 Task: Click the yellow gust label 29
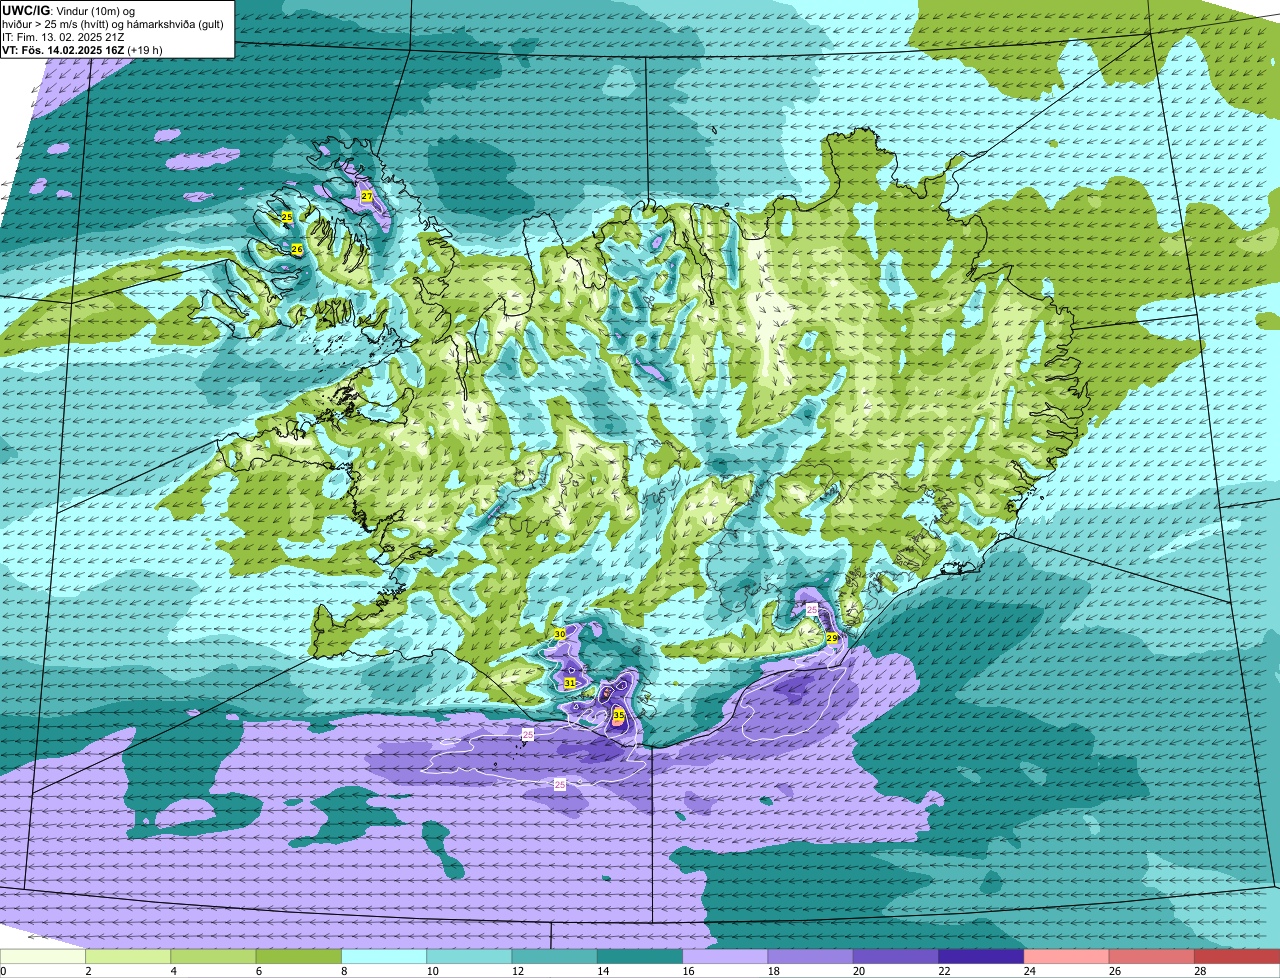[x=832, y=637]
